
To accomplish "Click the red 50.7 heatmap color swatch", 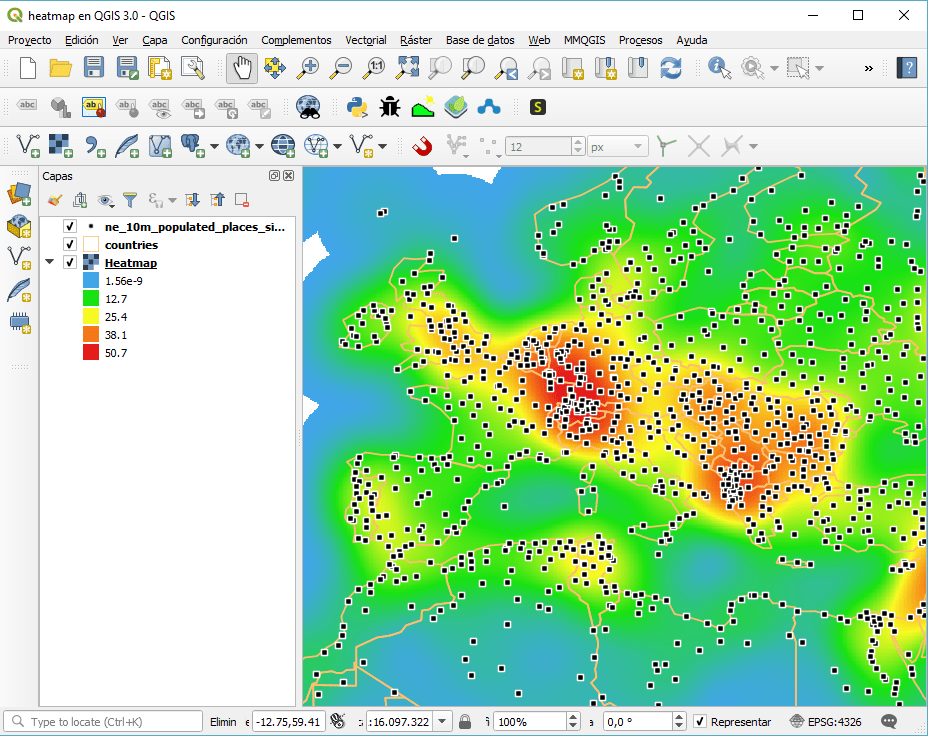I will (90, 352).
